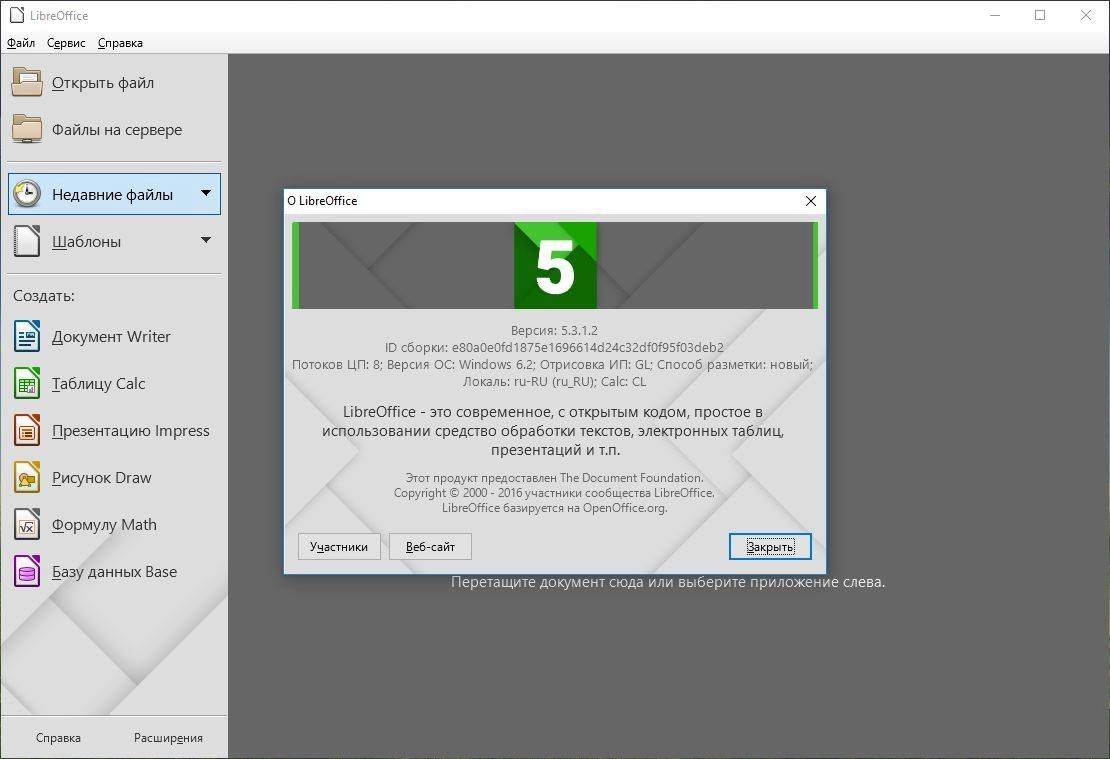This screenshot has width=1110, height=759.
Task: Click the Remote Files server folder icon
Action: click(x=27, y=129)
